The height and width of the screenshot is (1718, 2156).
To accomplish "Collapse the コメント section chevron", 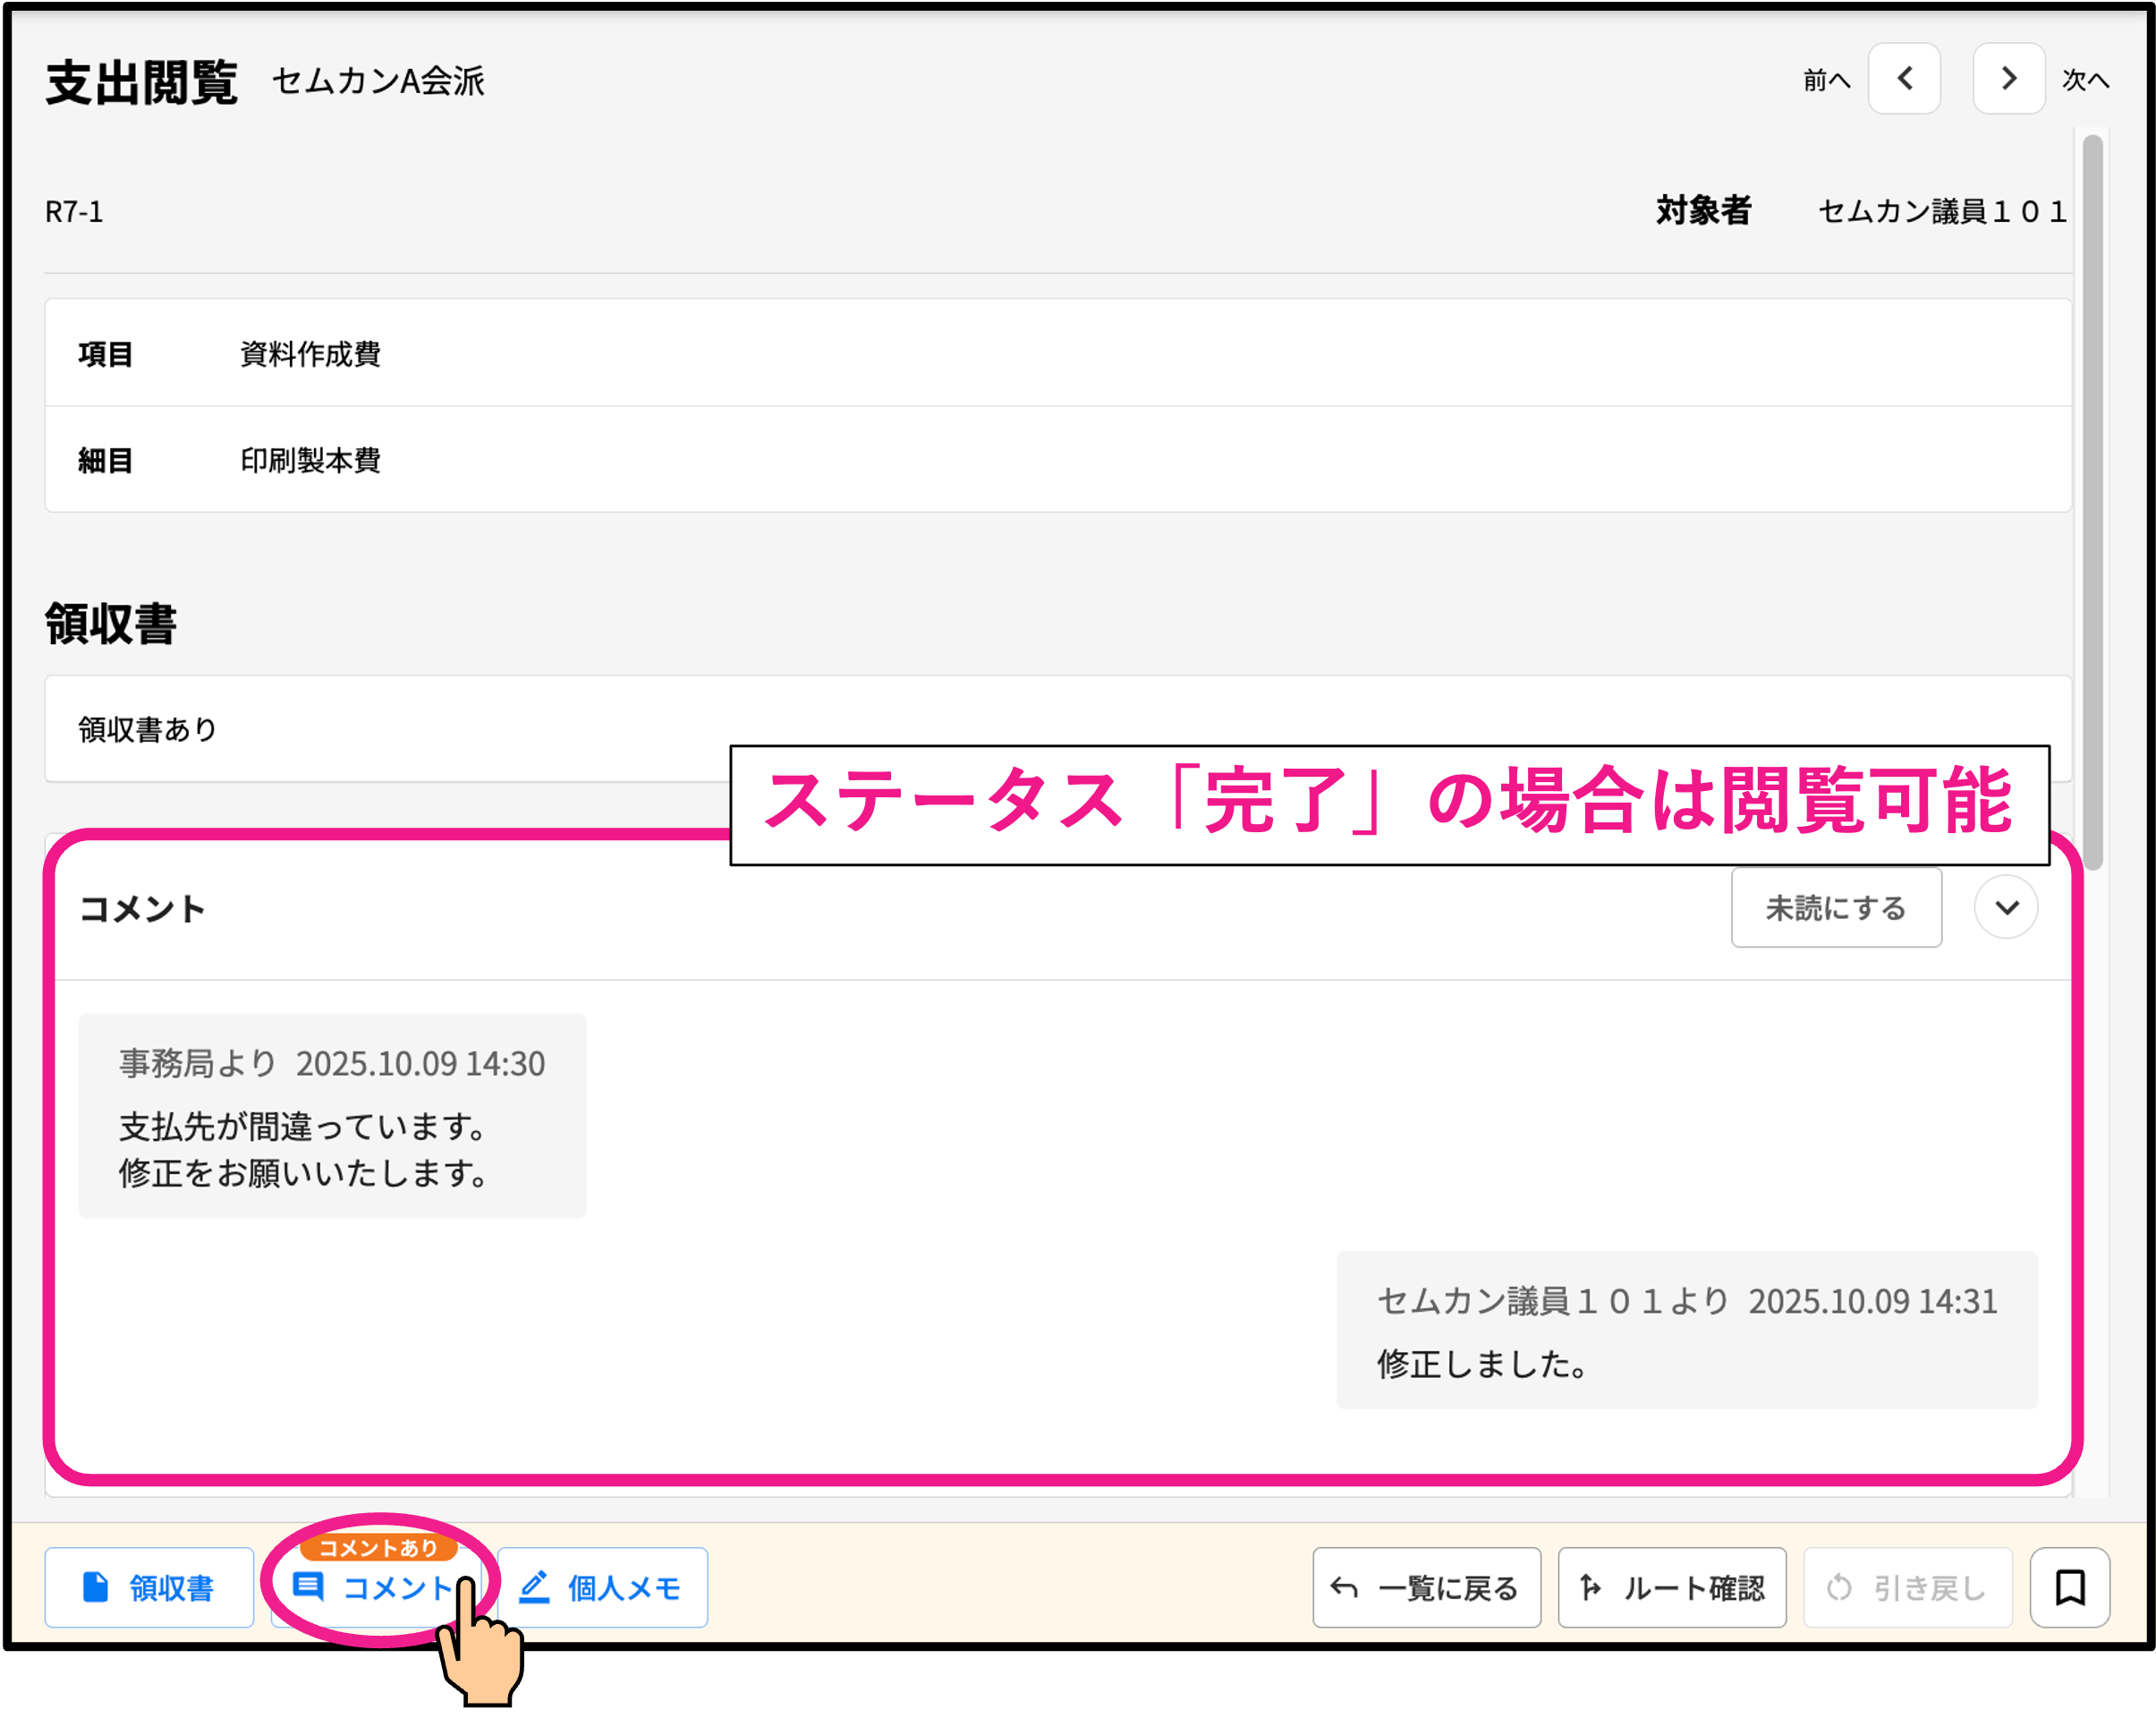I will pos(2005,908).
